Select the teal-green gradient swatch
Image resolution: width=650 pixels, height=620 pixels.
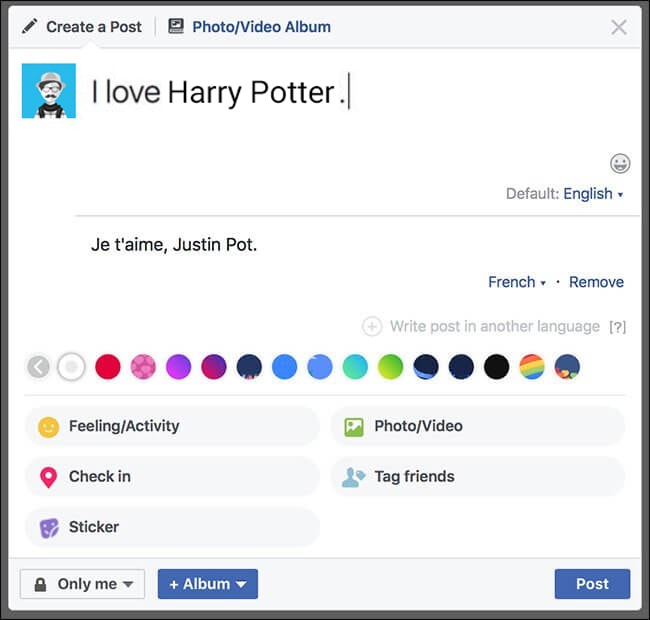(355, 367)
